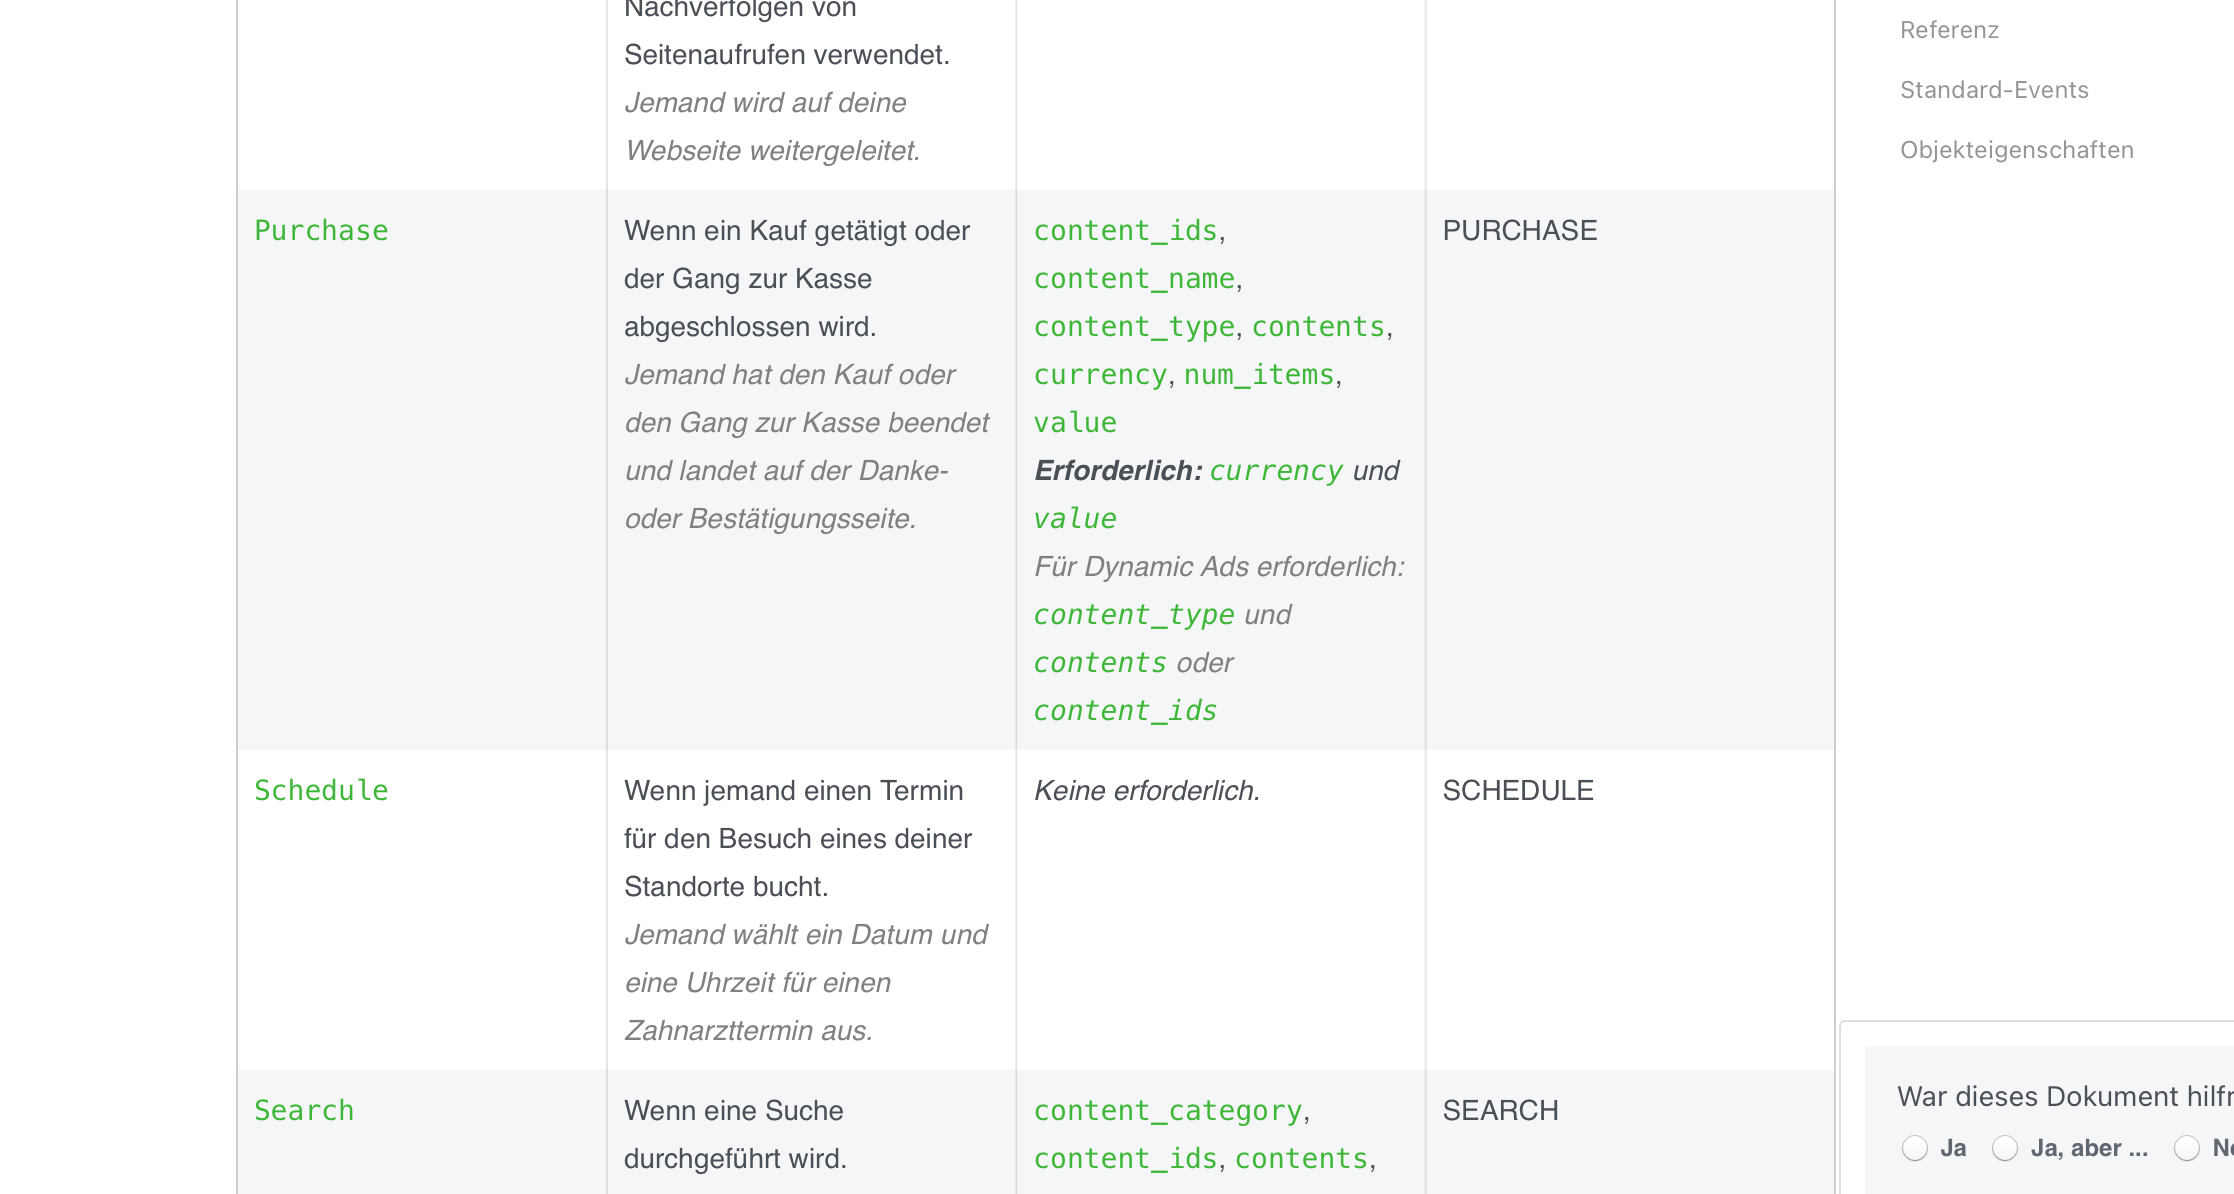
Task: Jump to Objekteigenschaften section
Action: click(x=2017, y=150)
